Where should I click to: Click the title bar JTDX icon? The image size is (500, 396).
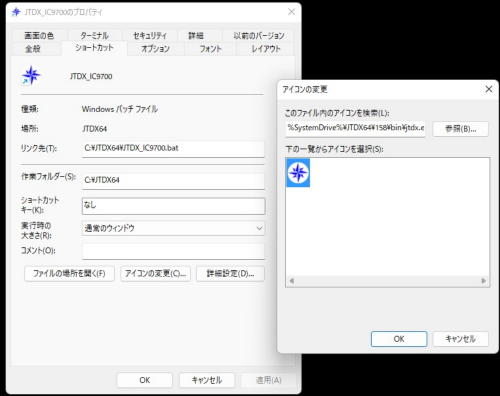click(x=16, y=12)
